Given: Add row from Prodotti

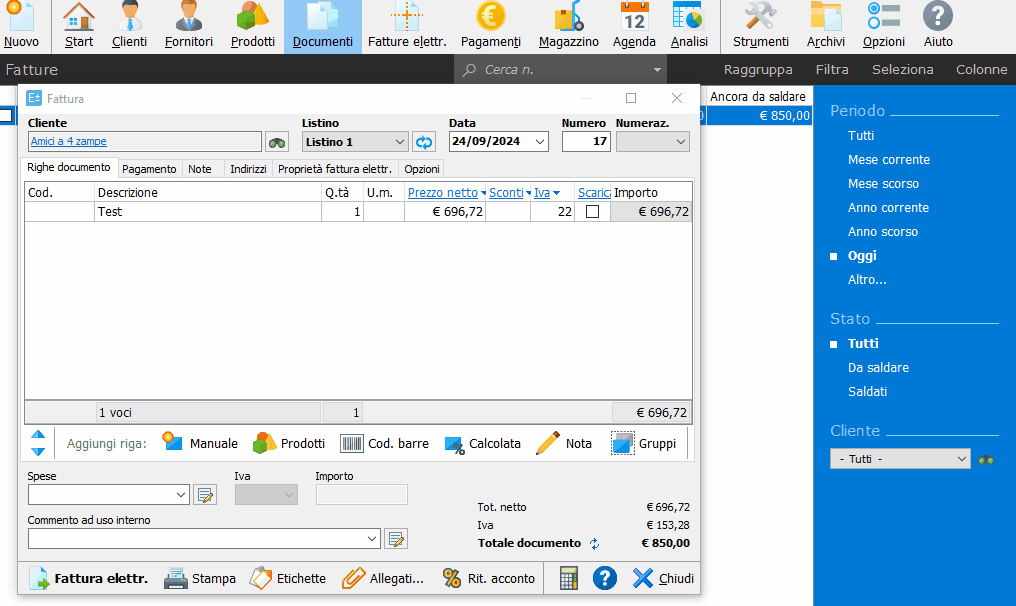Looking at the screenshot, I should [289, 443].
